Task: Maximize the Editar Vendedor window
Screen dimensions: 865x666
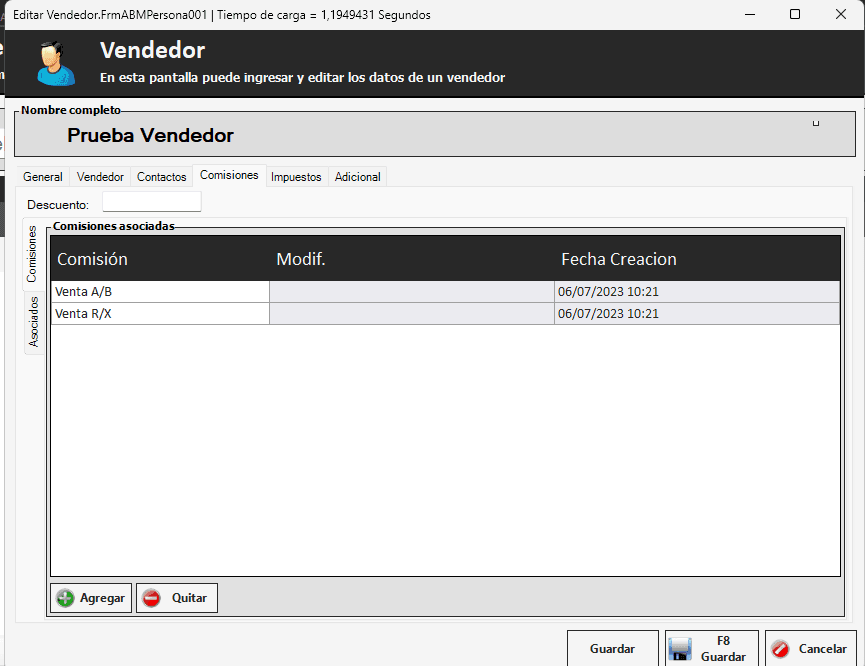Action: click(794, 15)
